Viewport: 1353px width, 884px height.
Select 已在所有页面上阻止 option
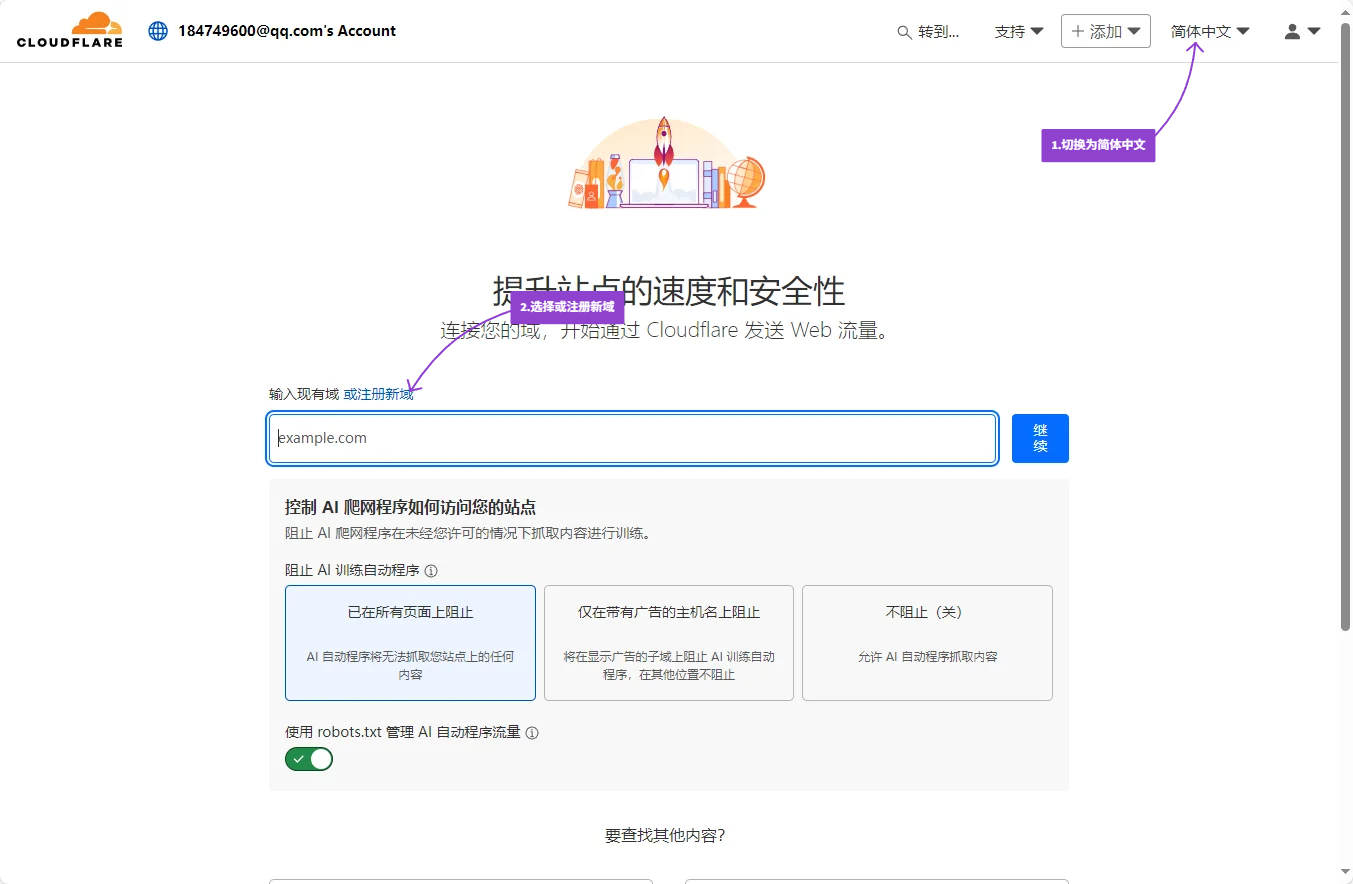point(410,642)
